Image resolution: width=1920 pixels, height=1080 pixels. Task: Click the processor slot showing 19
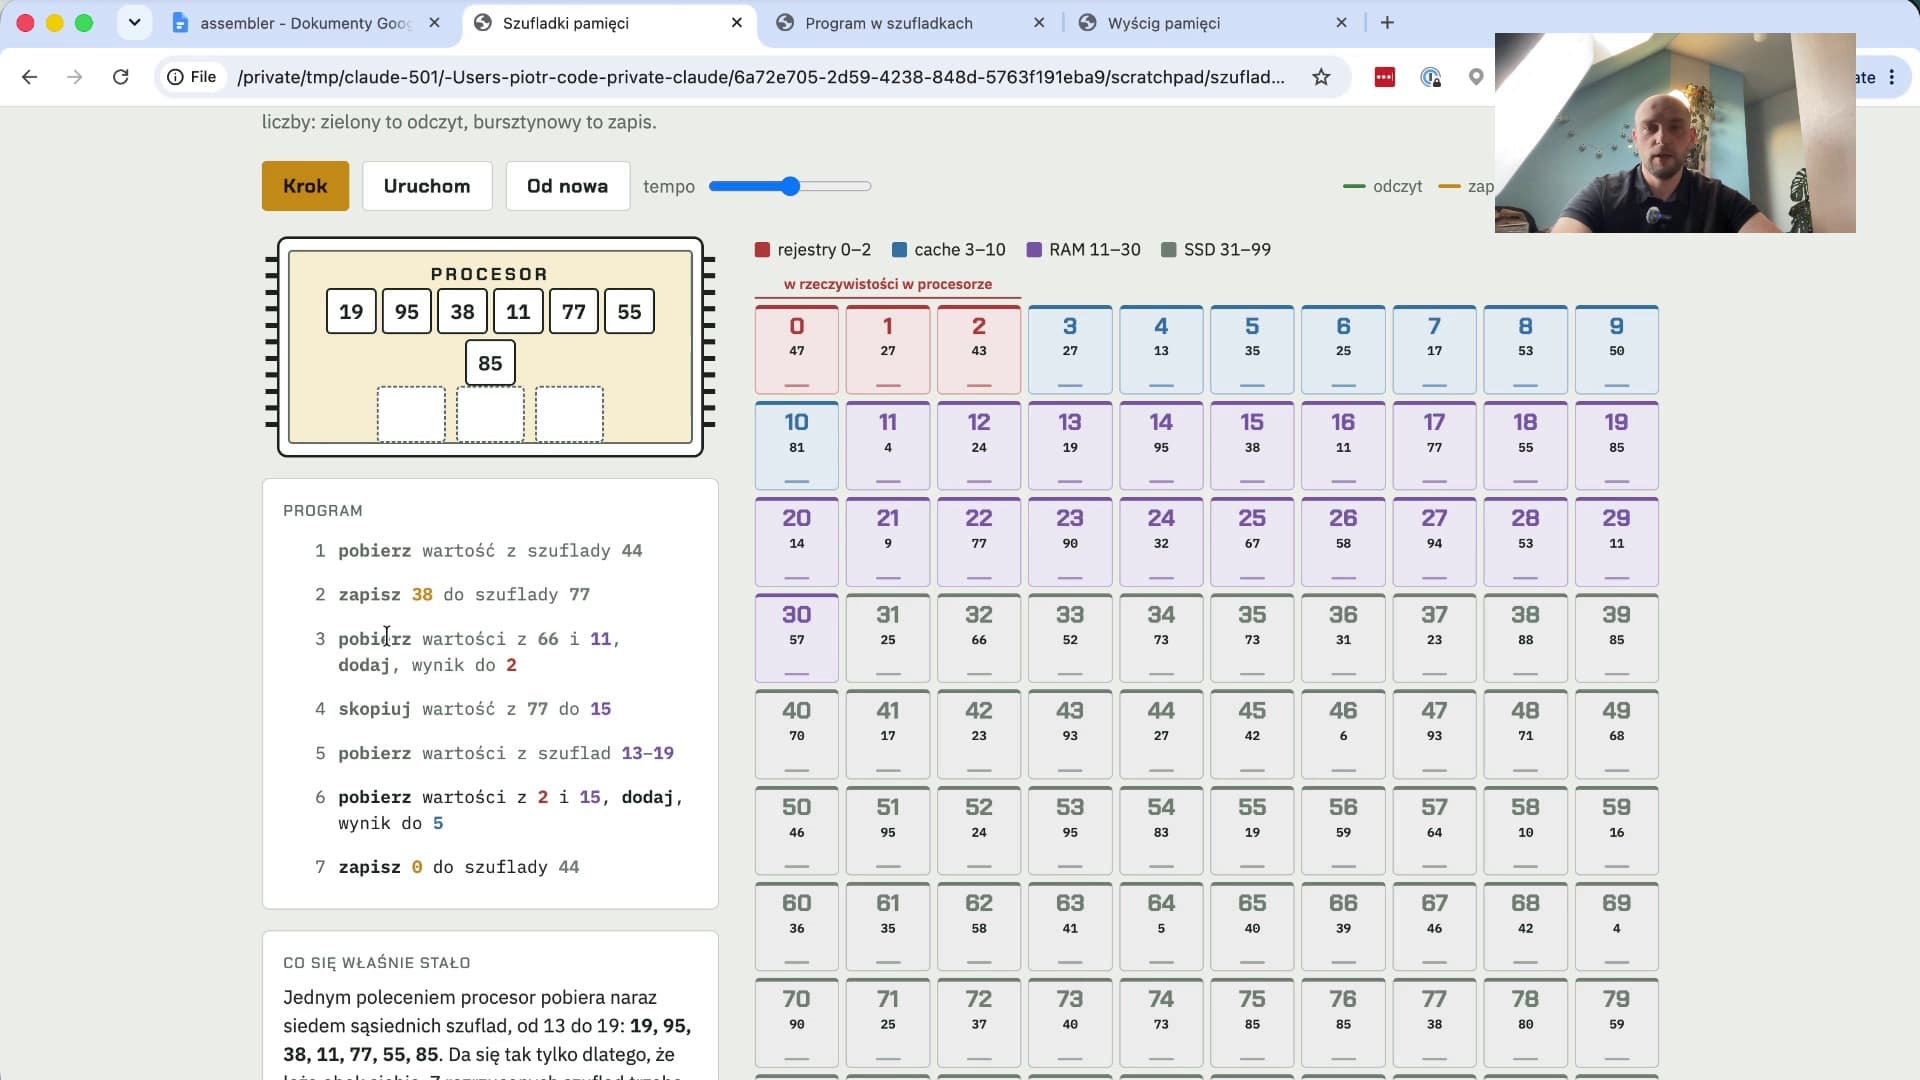tap(351, 312)
